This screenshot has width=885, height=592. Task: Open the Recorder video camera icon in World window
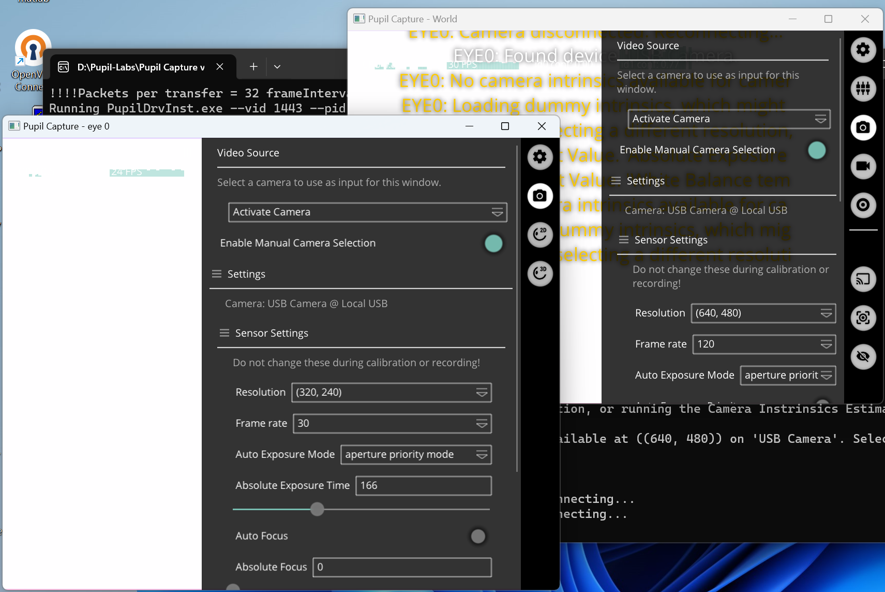(x=863, y=166)
